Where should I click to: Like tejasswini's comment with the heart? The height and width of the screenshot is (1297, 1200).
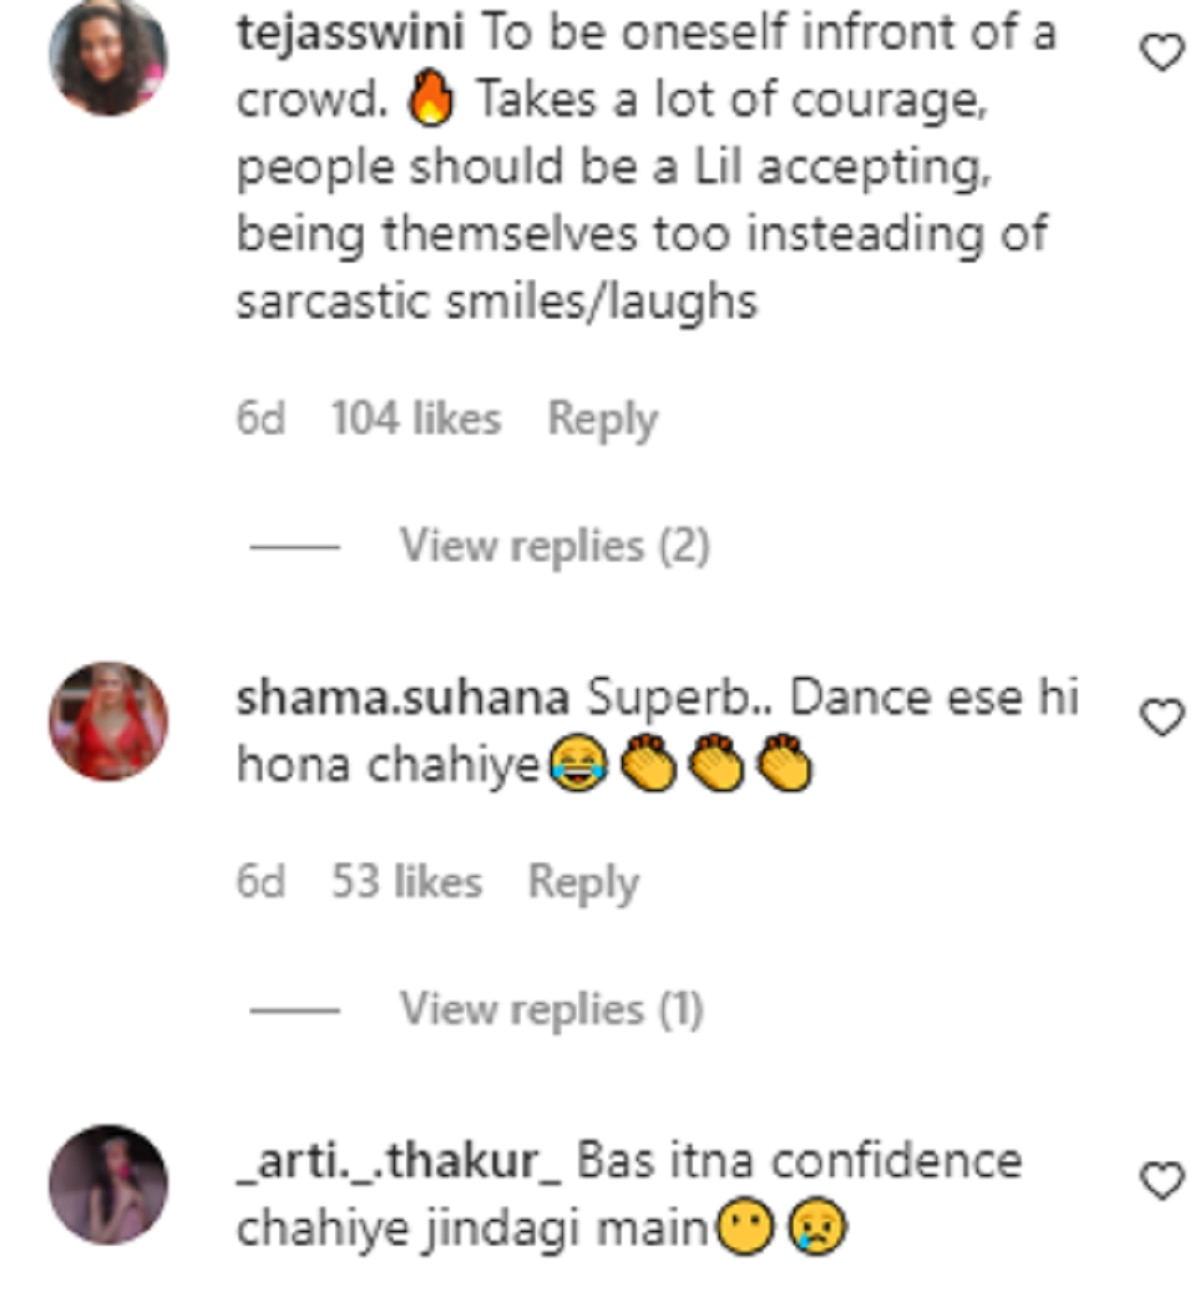(x=1162, y=52)
